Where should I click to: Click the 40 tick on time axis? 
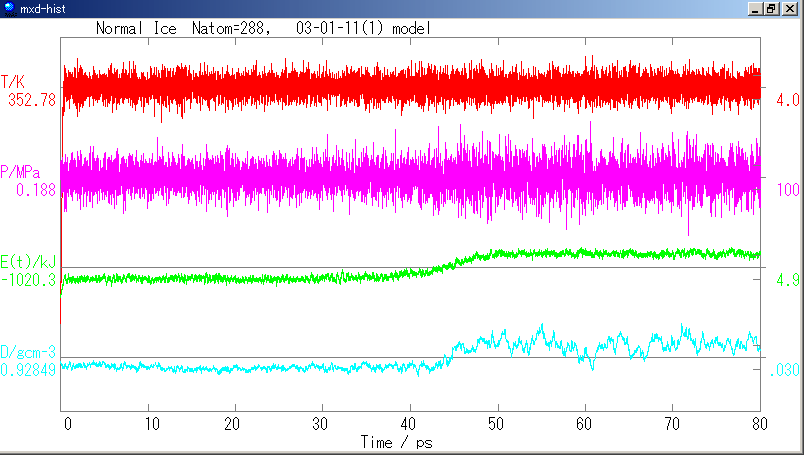(x=409, y=424)
